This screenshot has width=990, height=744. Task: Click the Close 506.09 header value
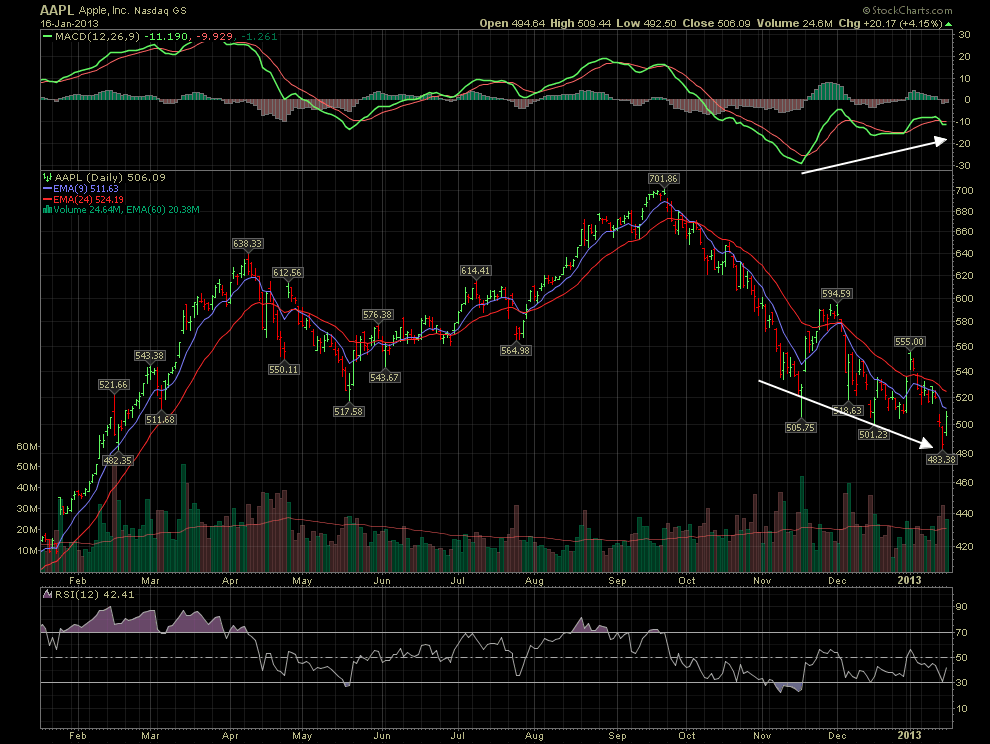tap(716, 23)
